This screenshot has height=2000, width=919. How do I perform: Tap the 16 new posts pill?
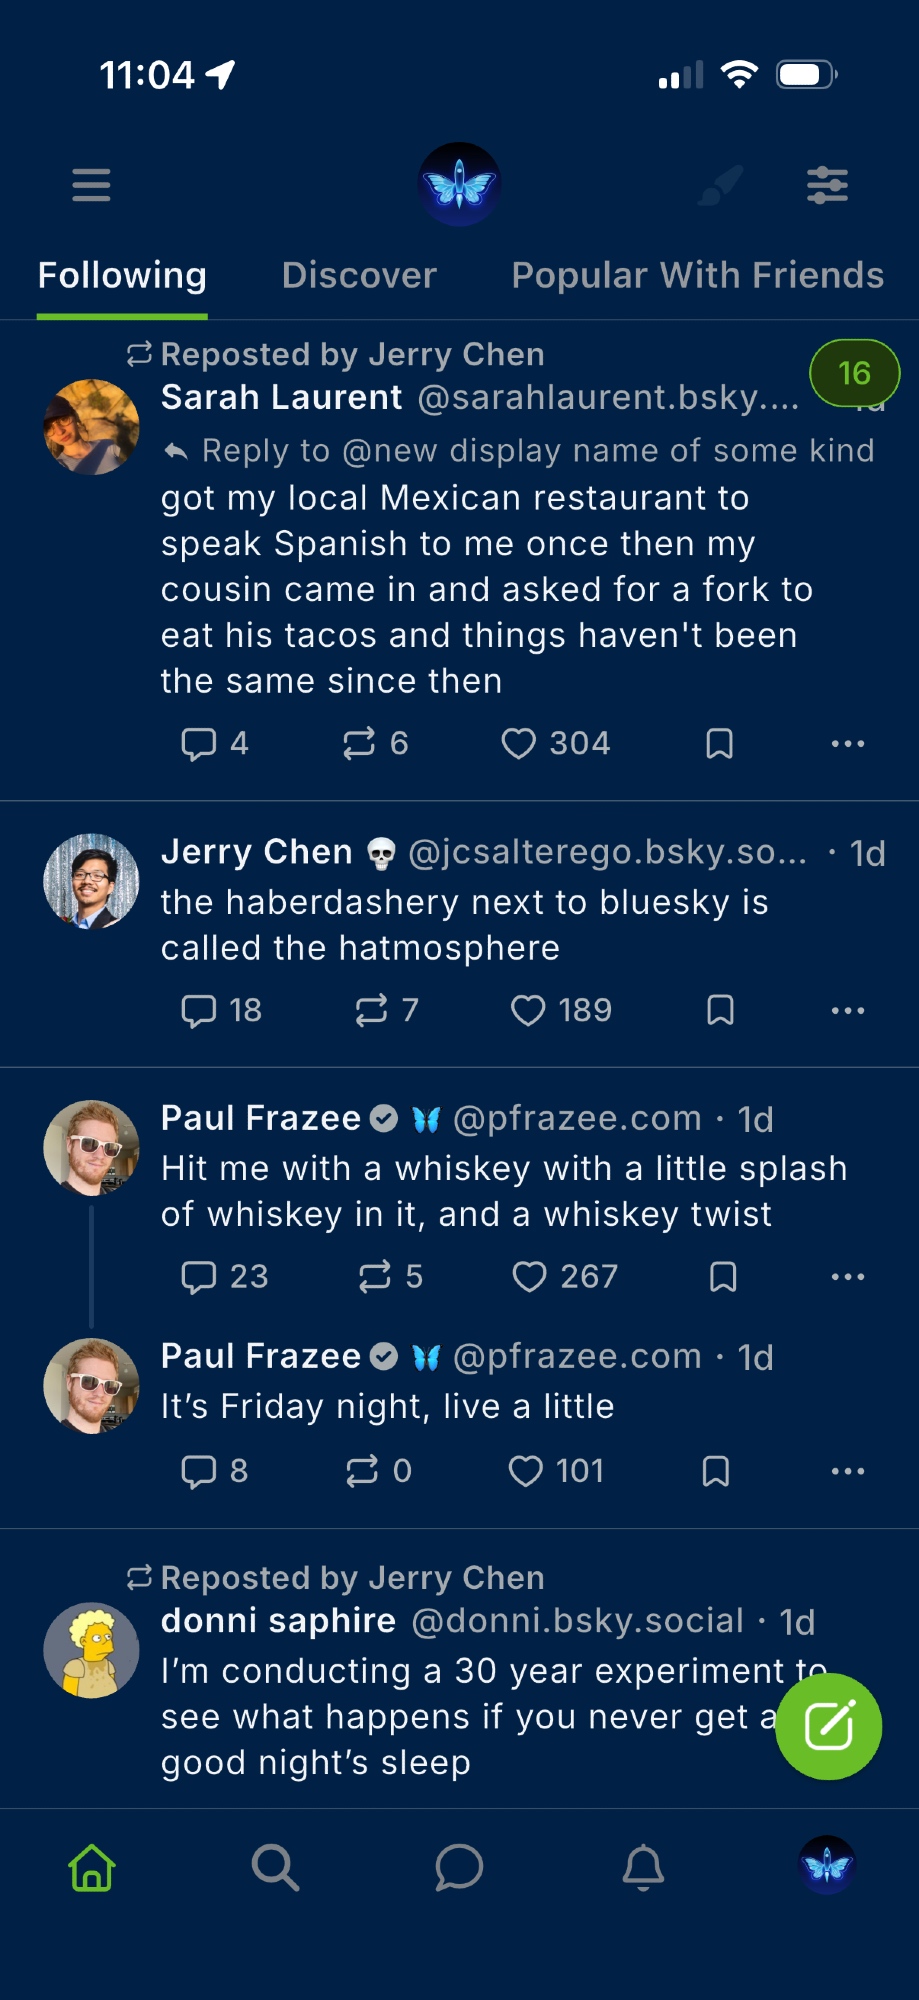point(854,373)
